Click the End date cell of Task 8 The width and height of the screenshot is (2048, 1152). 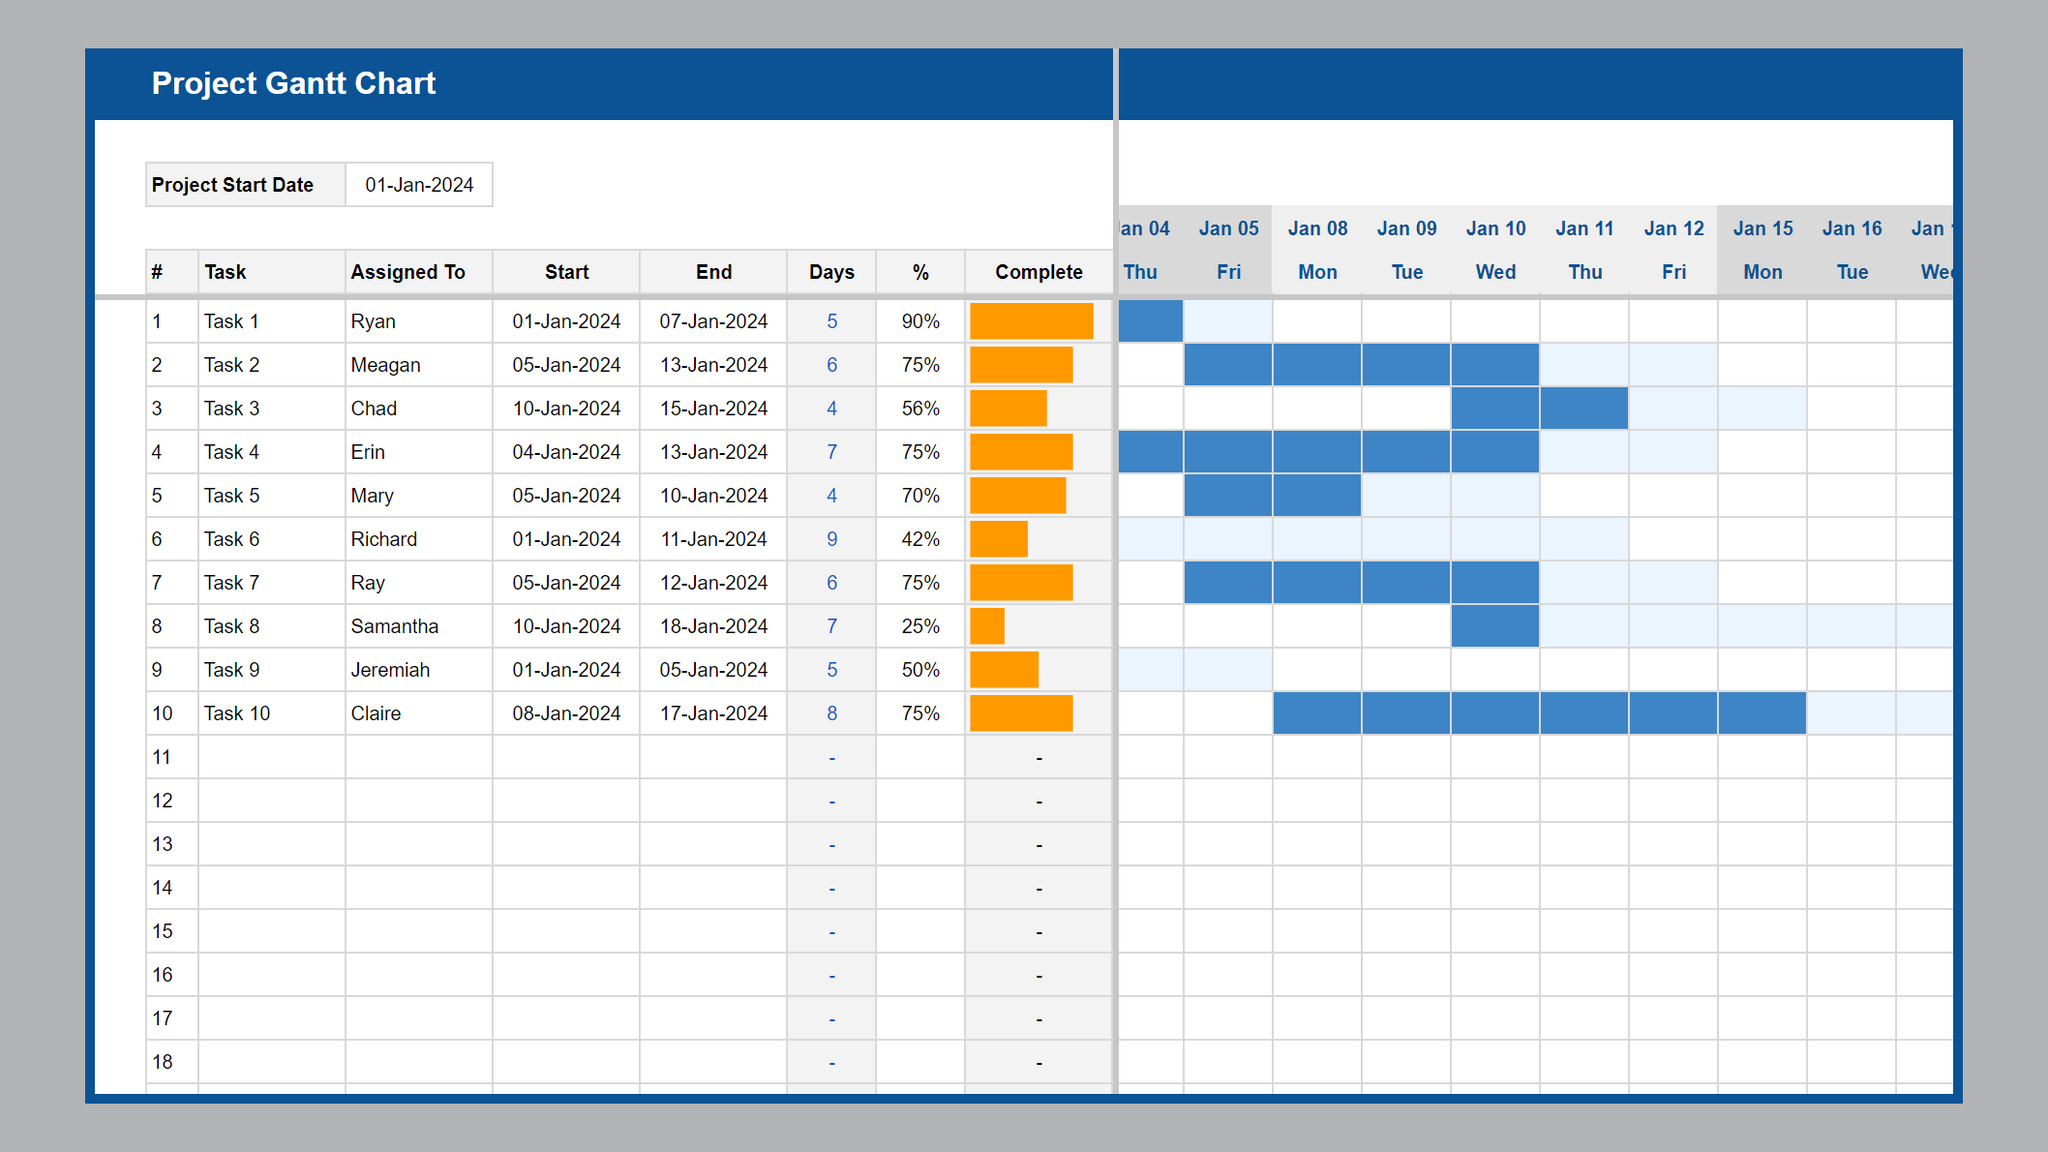(713, 626)
